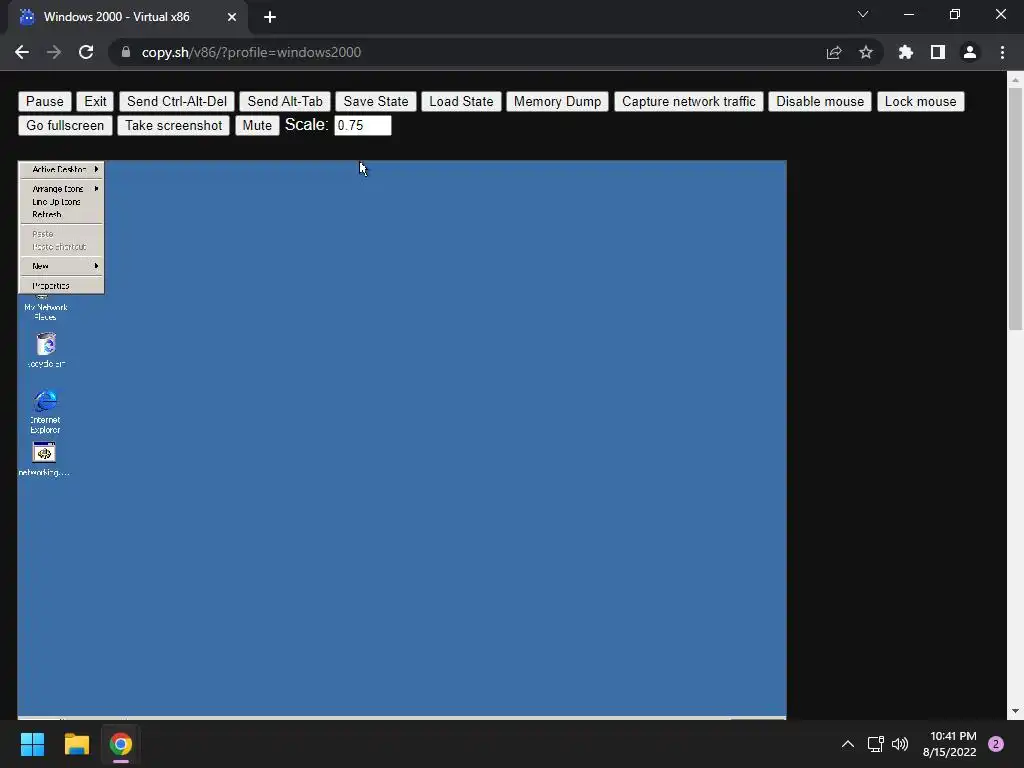
Task: Close the Windows 2000 tab
Action: (x=232, y=17)
